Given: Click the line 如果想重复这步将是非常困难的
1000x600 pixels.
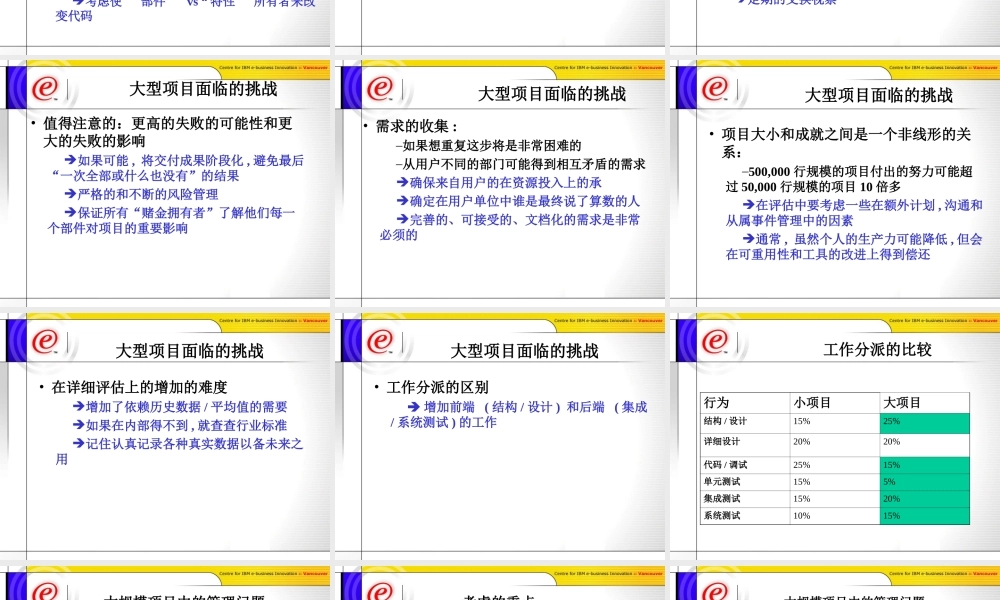Looking at the screenshot, I should coord(489,146).
